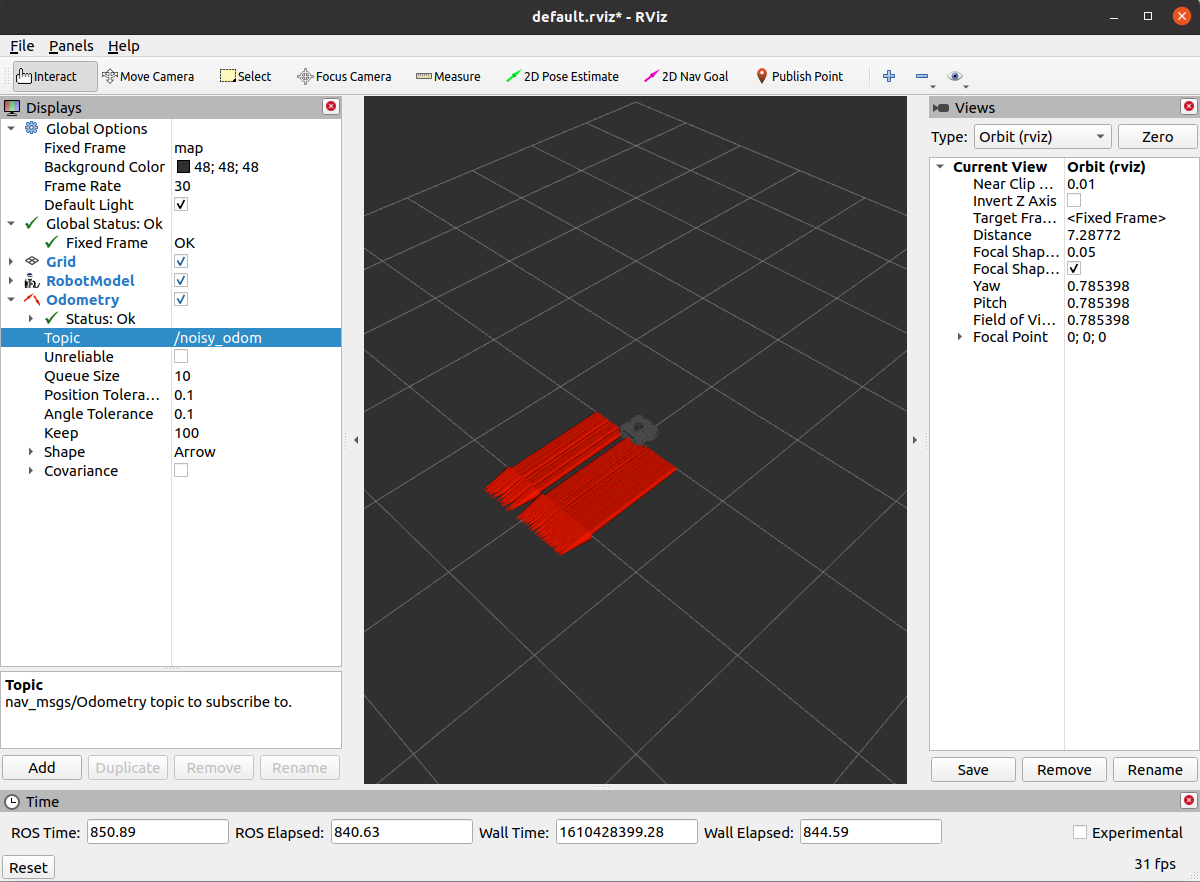
Task: Close the Views panel
Action: coord(1189,107)
